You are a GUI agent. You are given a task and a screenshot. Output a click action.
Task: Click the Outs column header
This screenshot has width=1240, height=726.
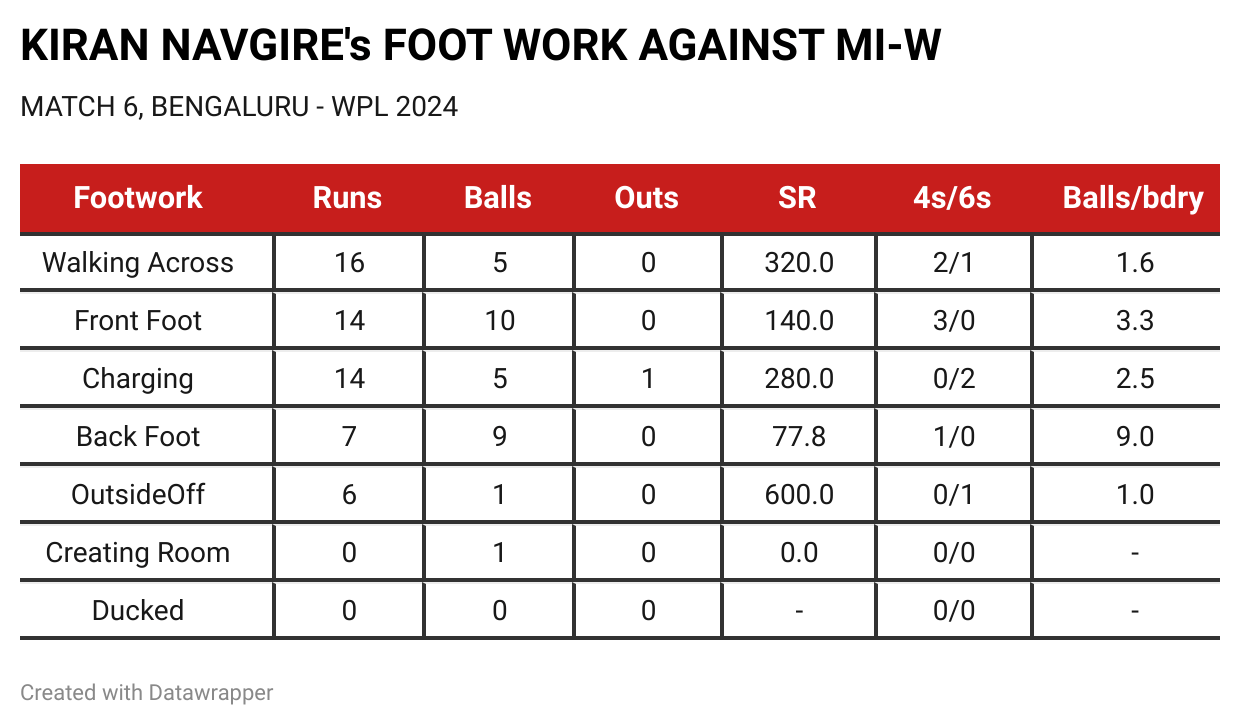tap(647, 198)
